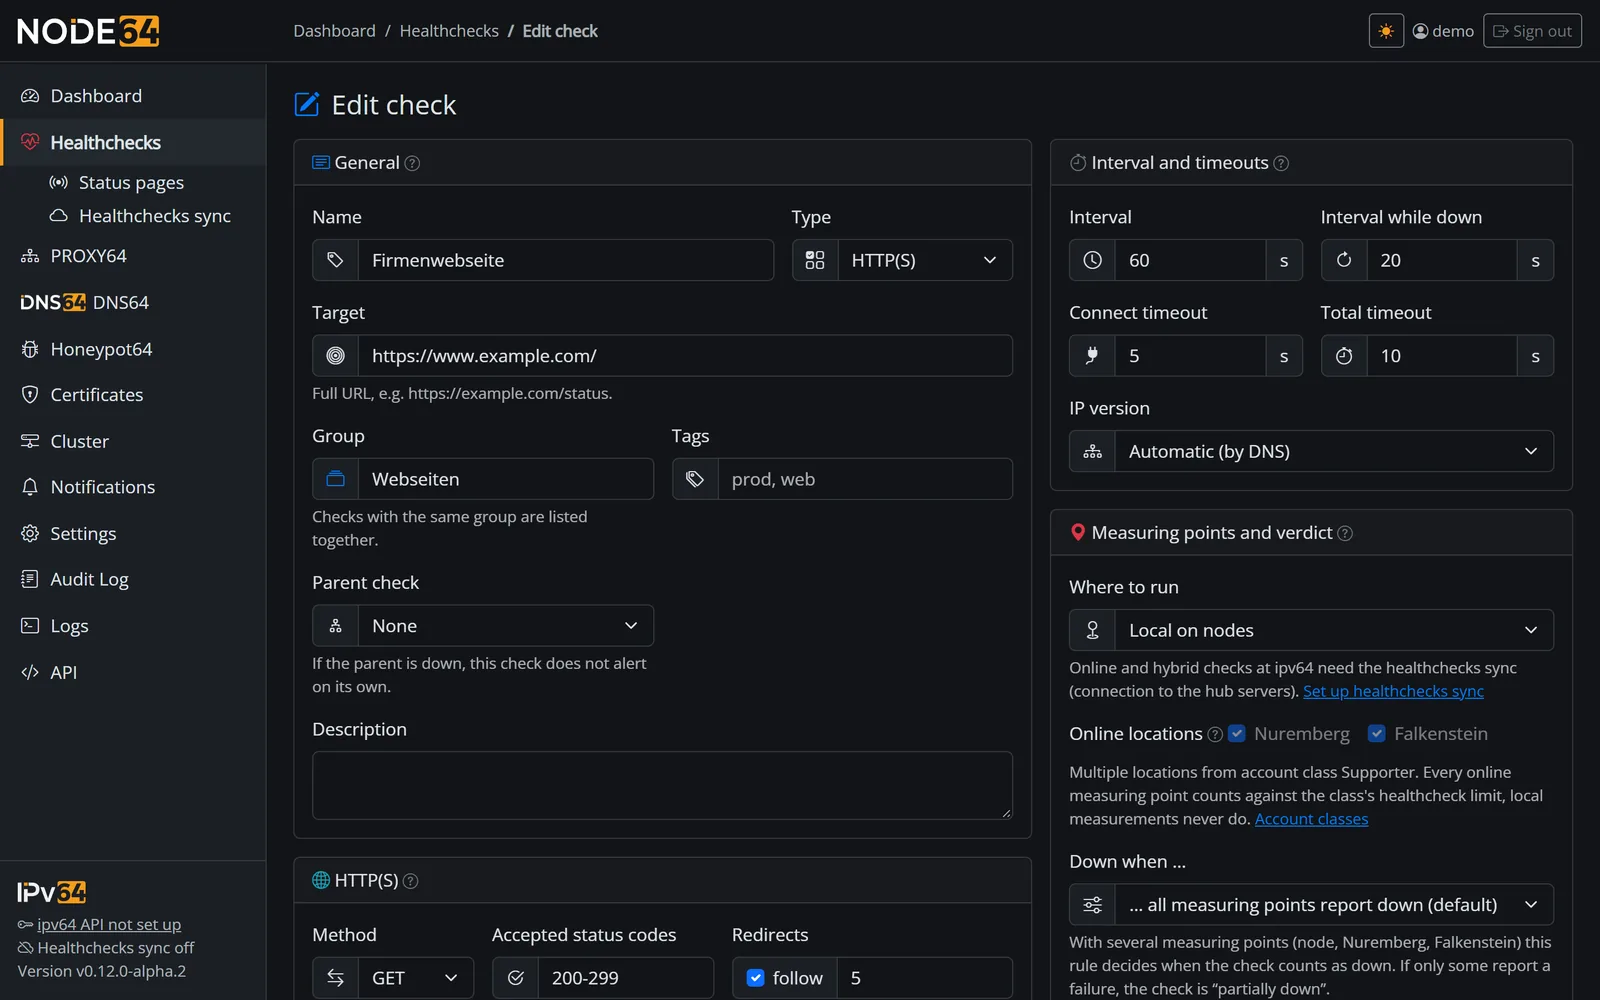The height and width of the screenshot is (1000, 1600).
Task: Click the Target URL input field
Action: click(685, 356)
